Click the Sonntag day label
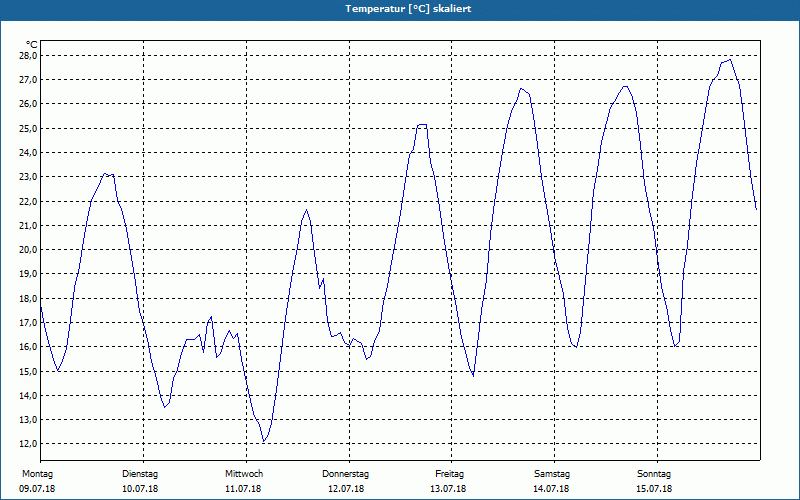The image size is (800, 500). pos(654,474)
